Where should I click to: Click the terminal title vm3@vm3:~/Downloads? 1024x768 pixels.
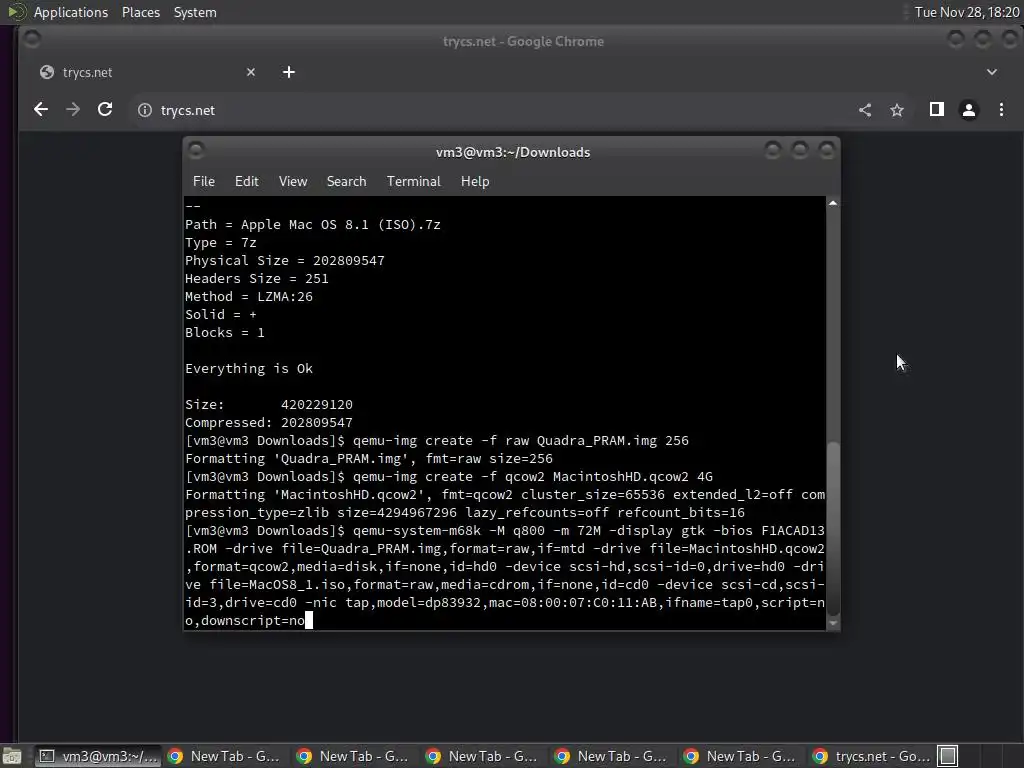pos(513,152)
